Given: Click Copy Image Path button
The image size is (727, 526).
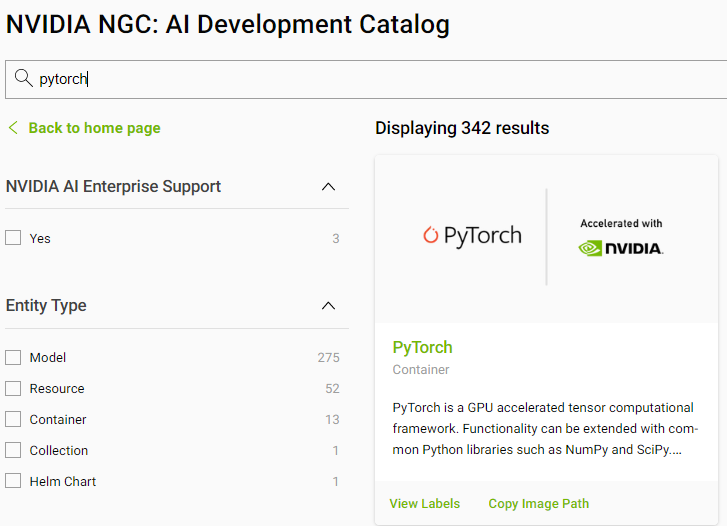Looking at the screenshot, I should point(539,504).
